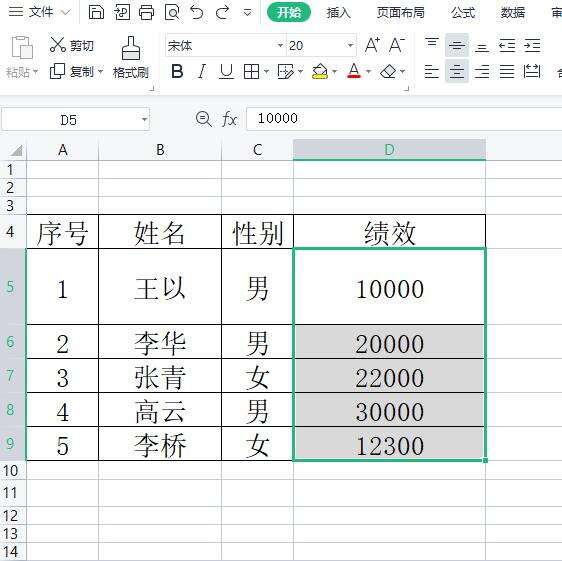Click the Borders grid icon
Image resolution: width=562 pixels, height=561 pixels.
coord(251,71)
